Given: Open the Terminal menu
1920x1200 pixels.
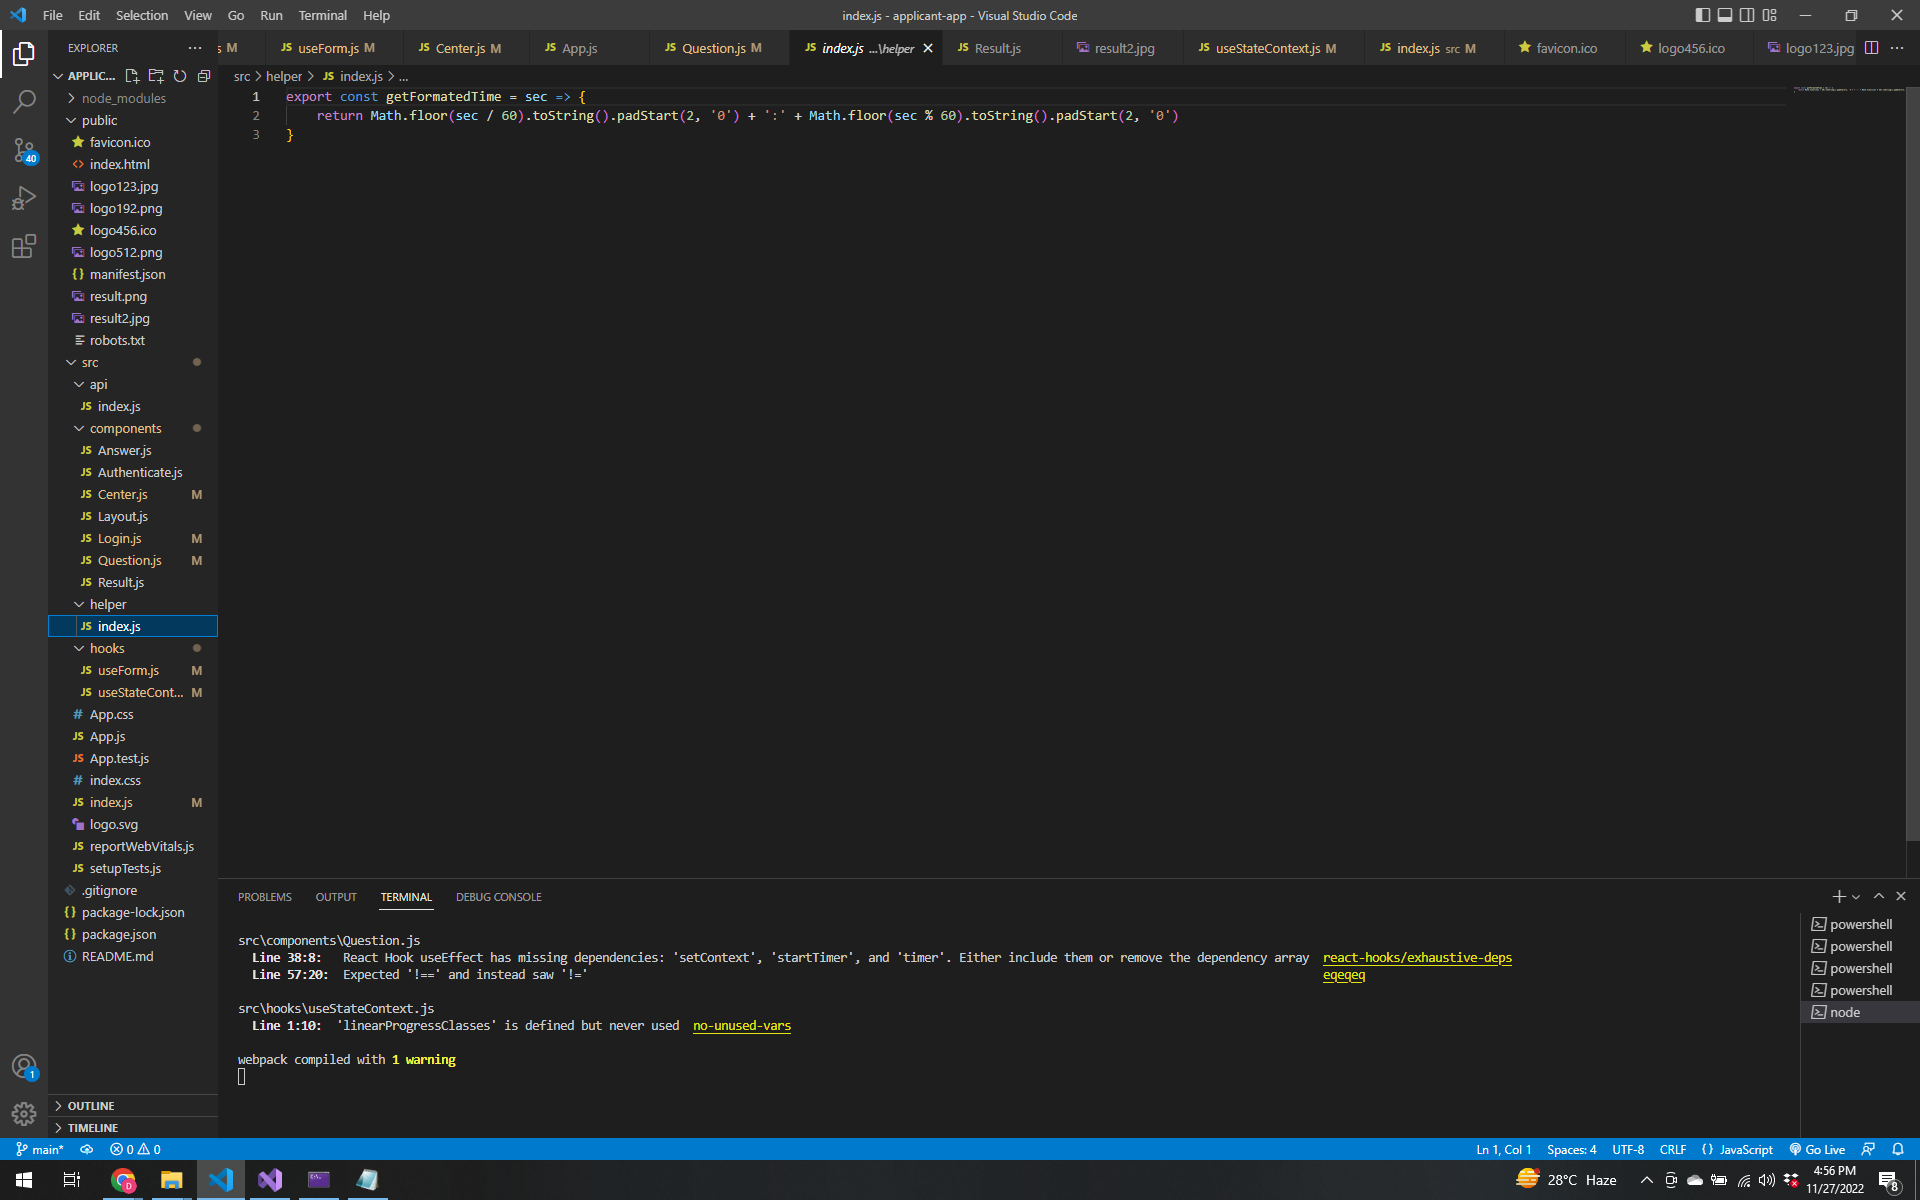Looking at the screenshot, I should (x=322, y=15).
